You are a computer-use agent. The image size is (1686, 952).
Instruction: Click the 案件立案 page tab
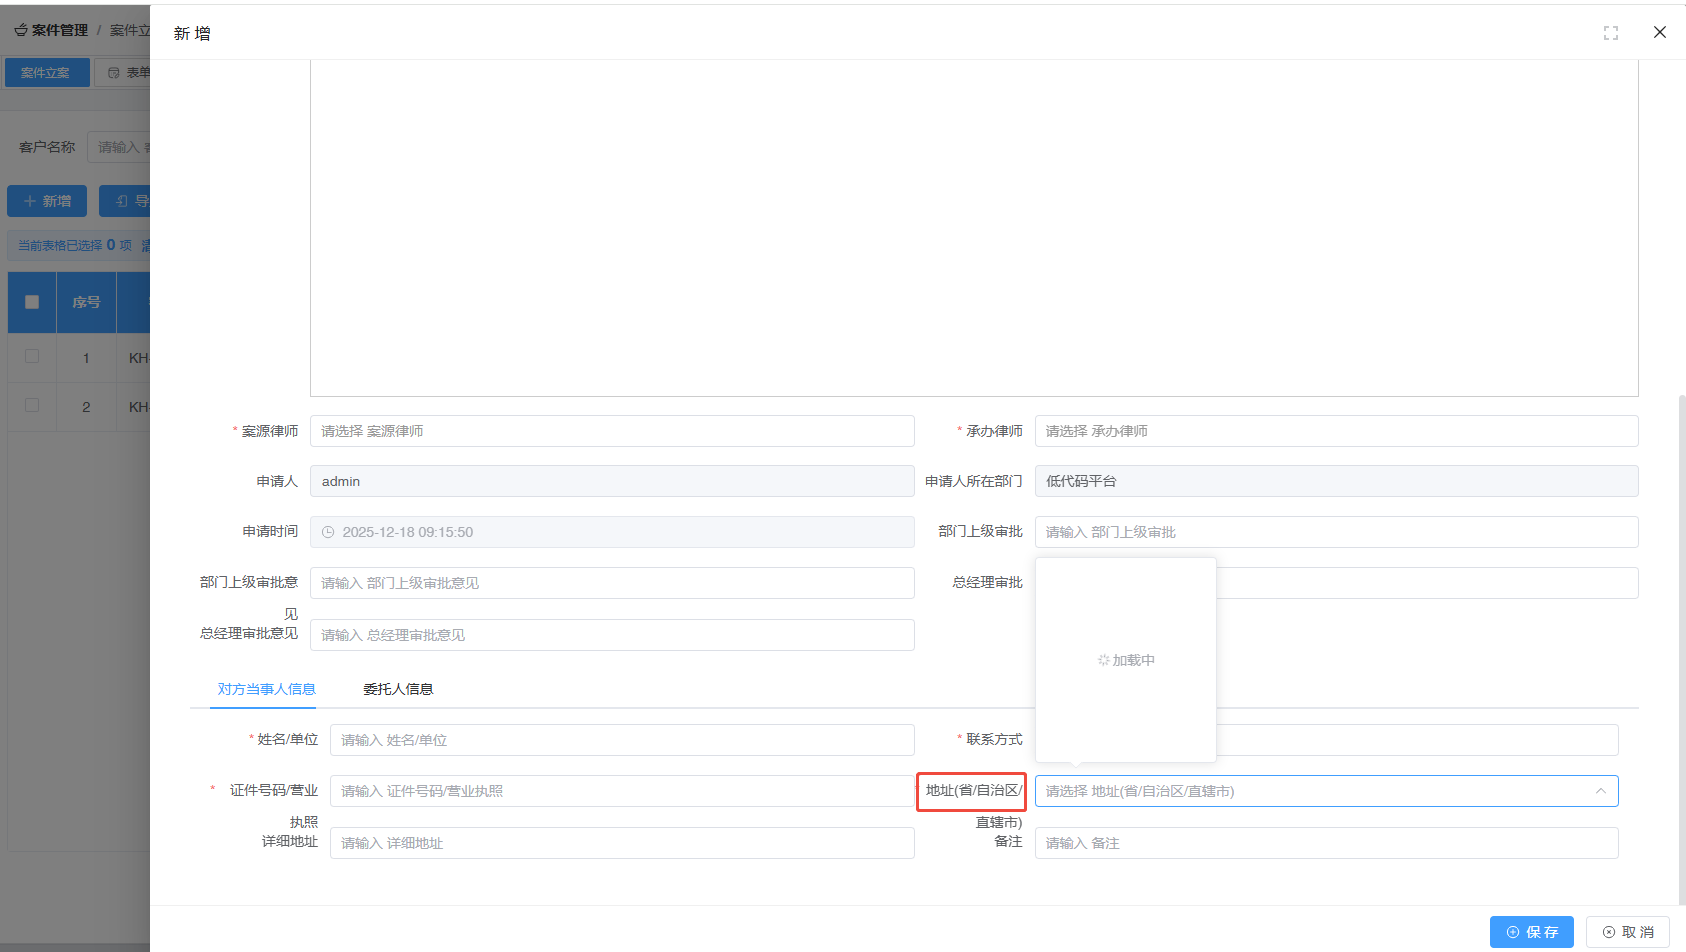pos(46,73)
